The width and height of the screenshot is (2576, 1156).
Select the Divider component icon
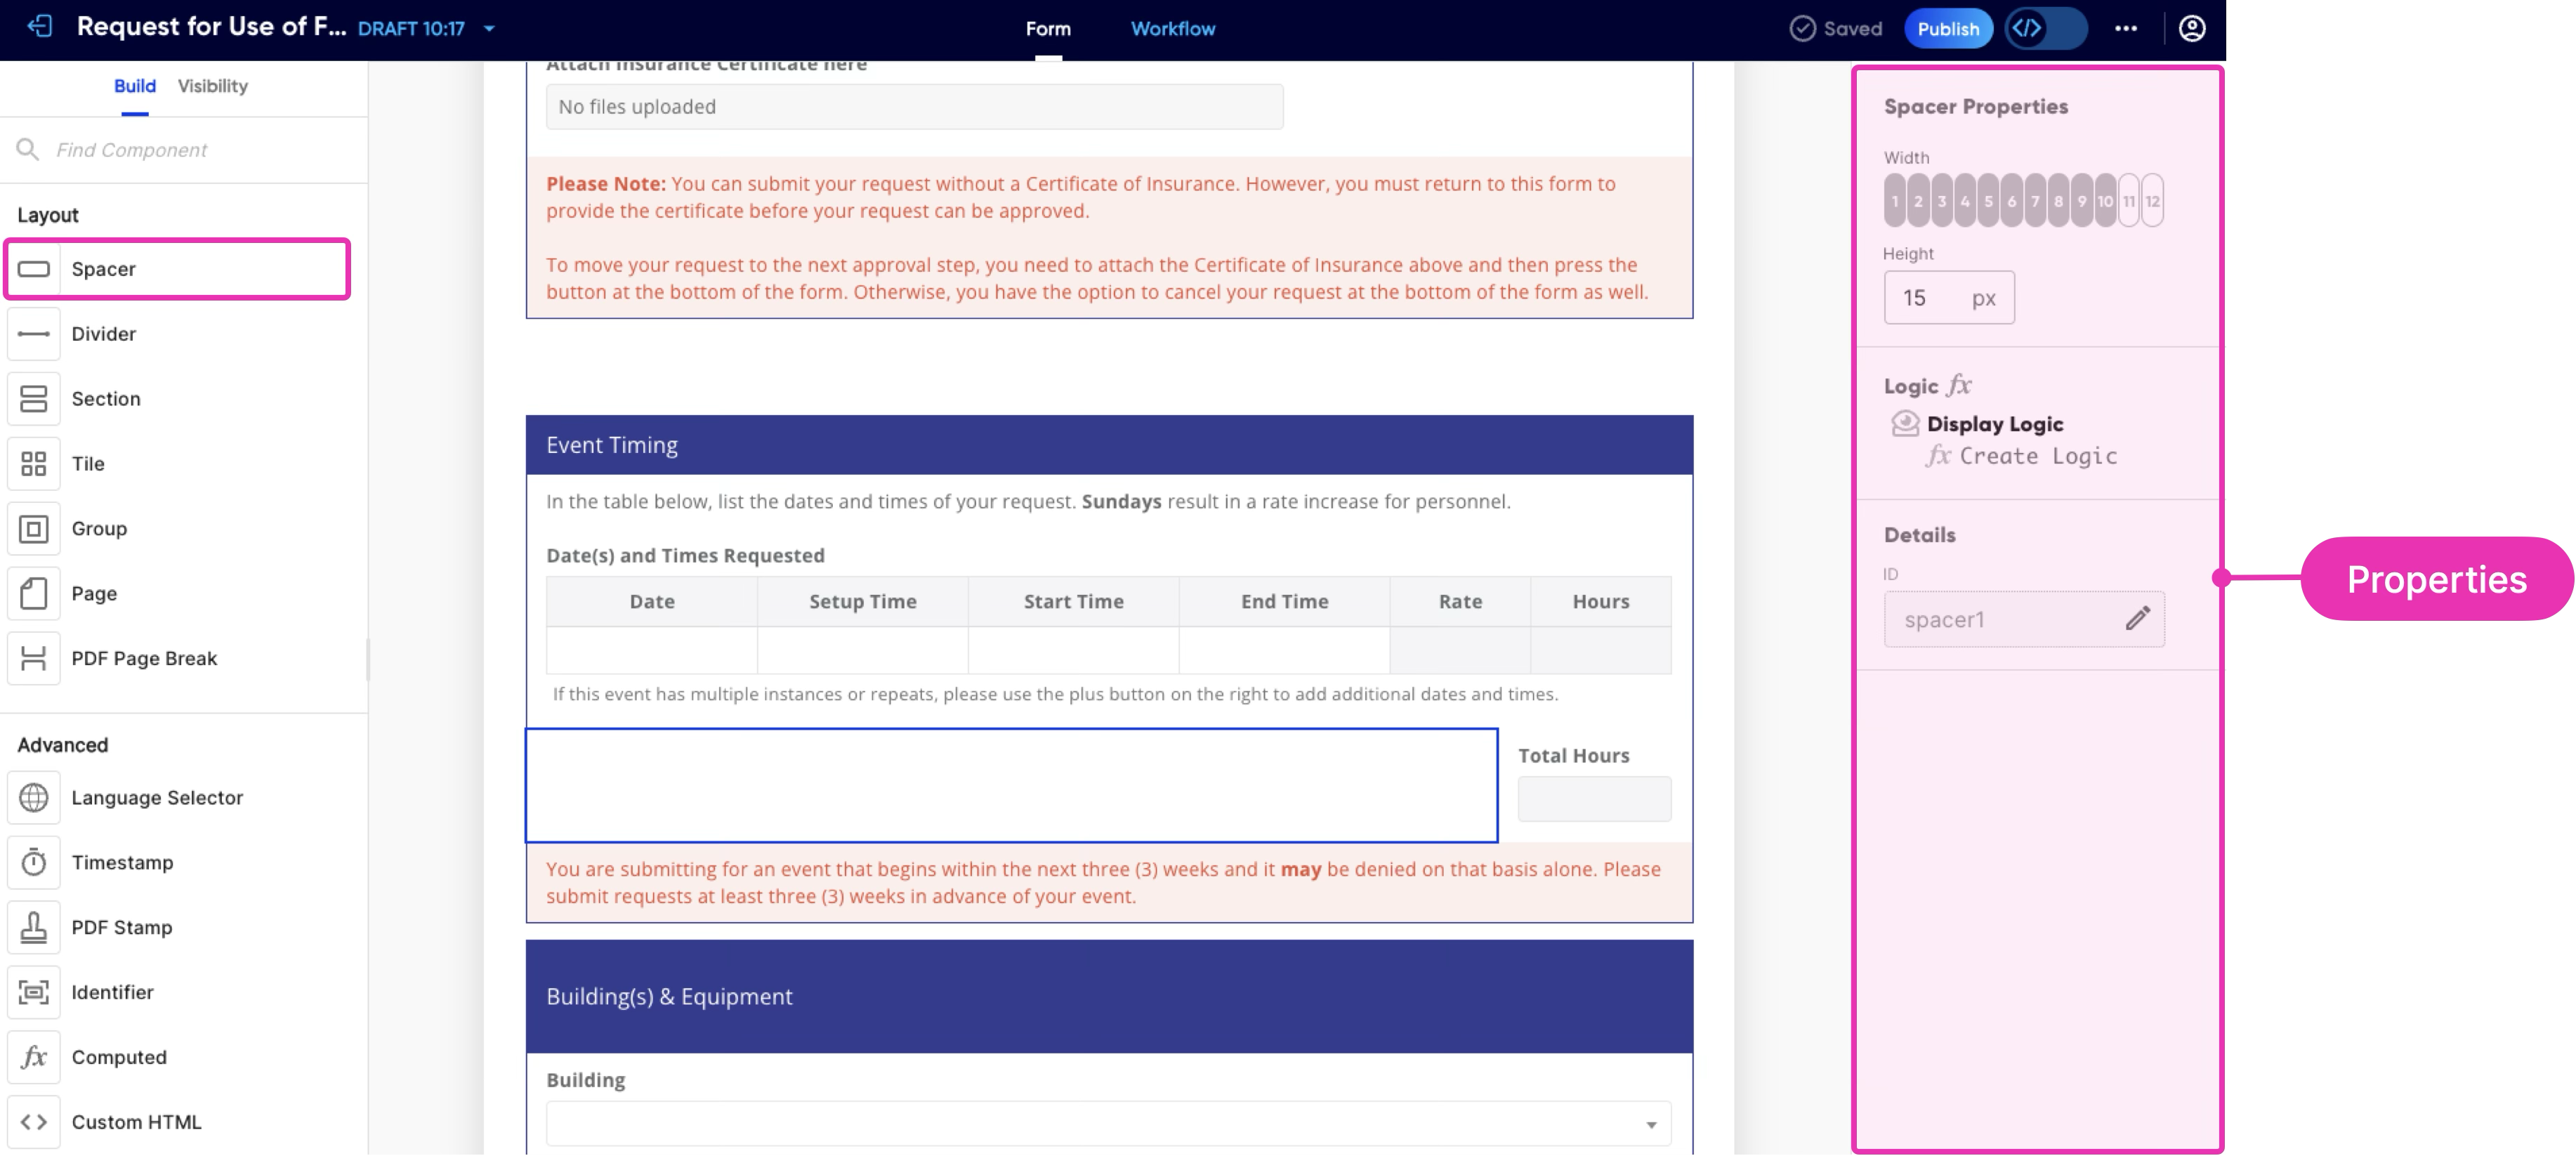(x=34, y=334)
